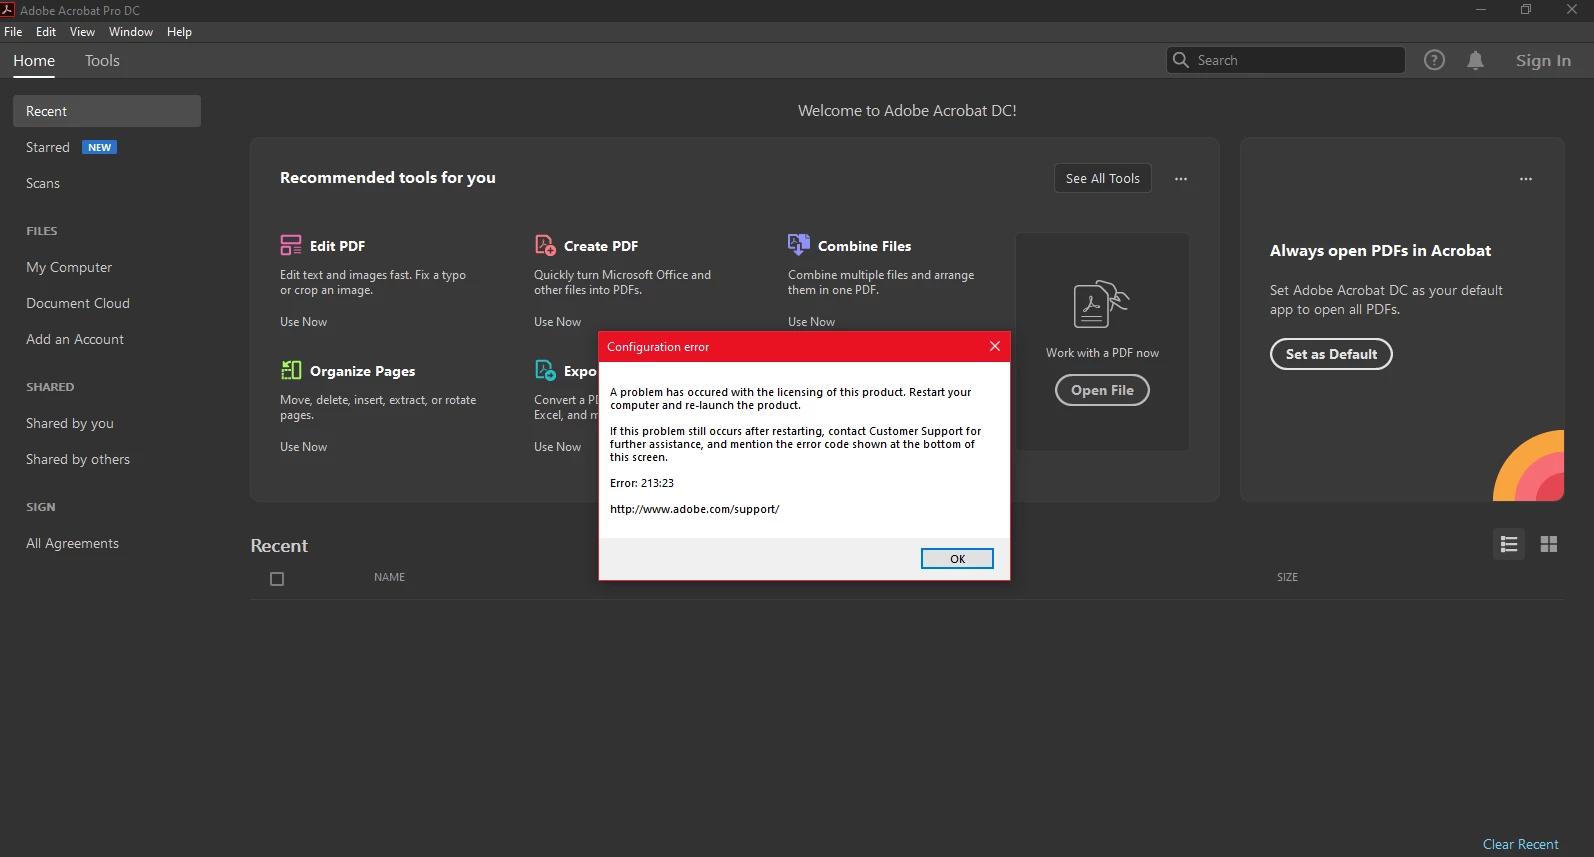
Task: Open the Recommended tools more options ellipsis
Action: tap(1181, 179)
